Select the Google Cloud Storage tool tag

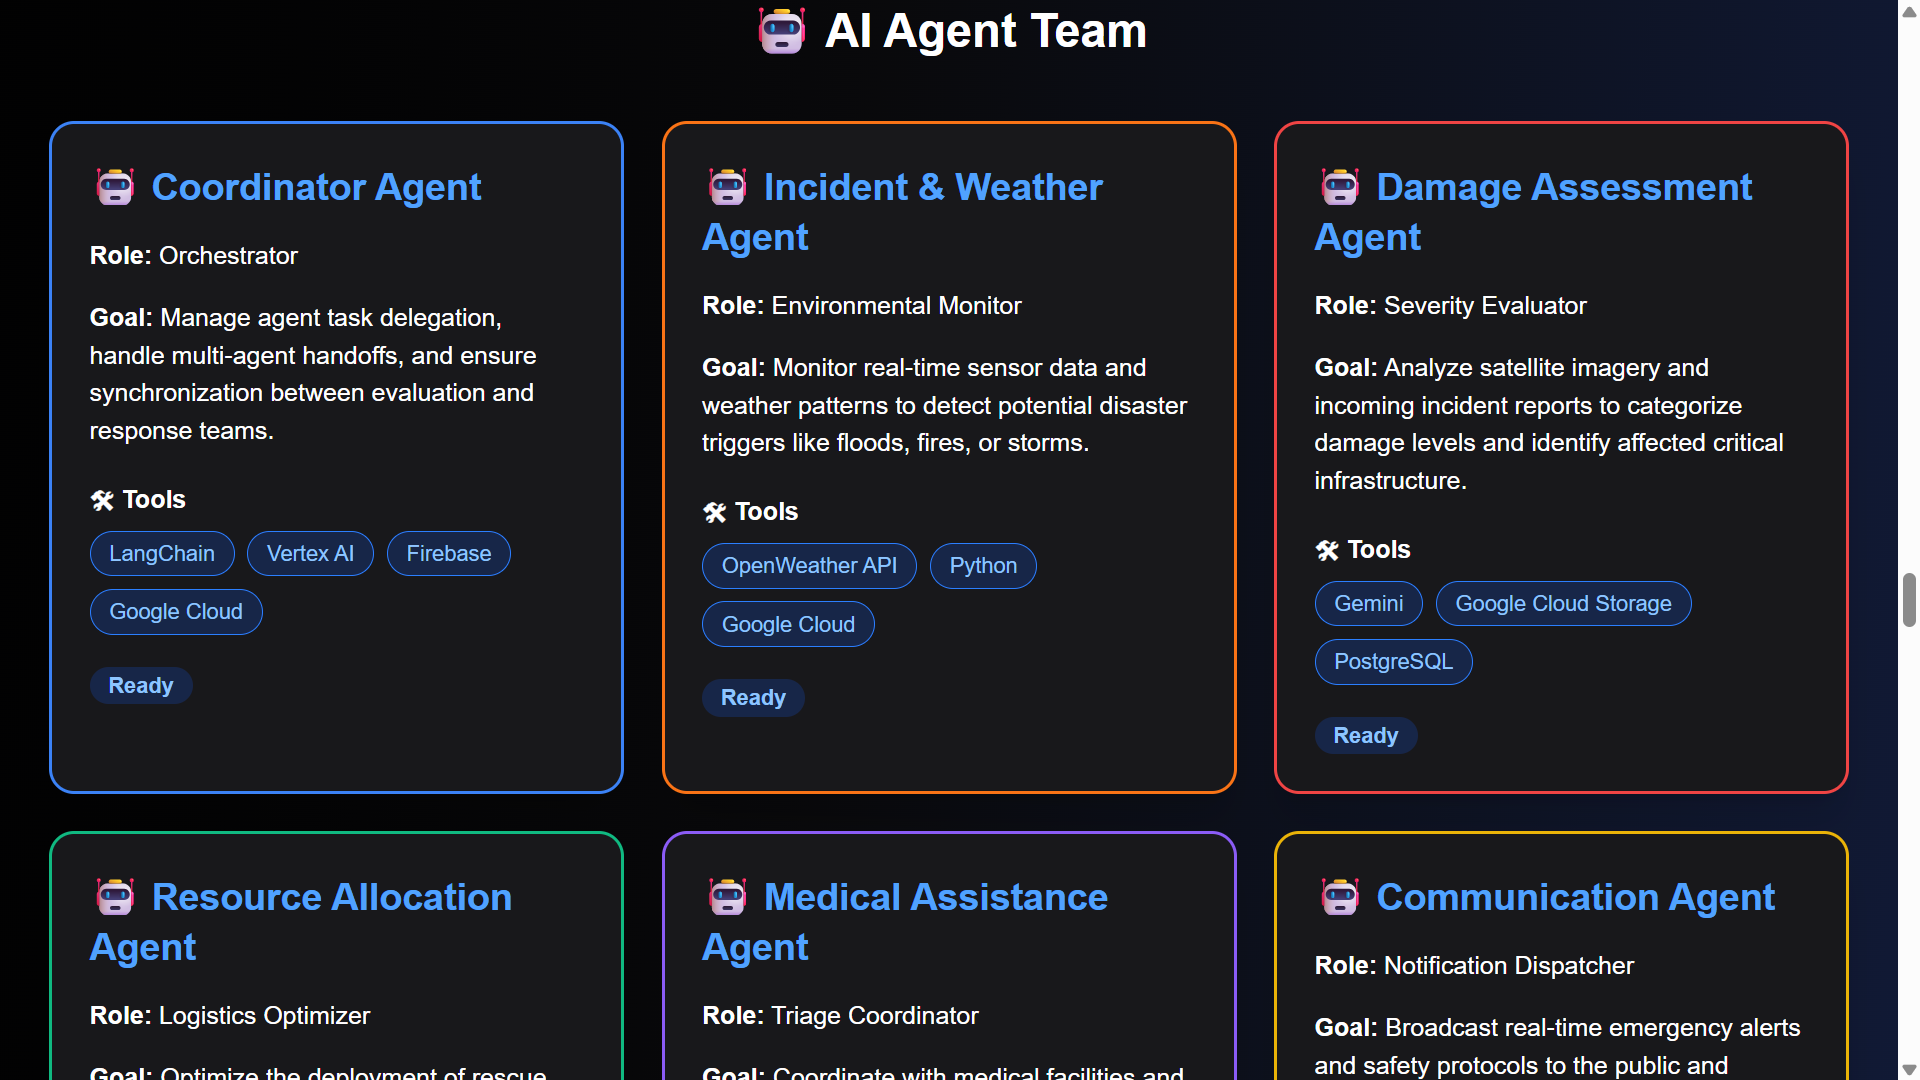[1563, 604]
